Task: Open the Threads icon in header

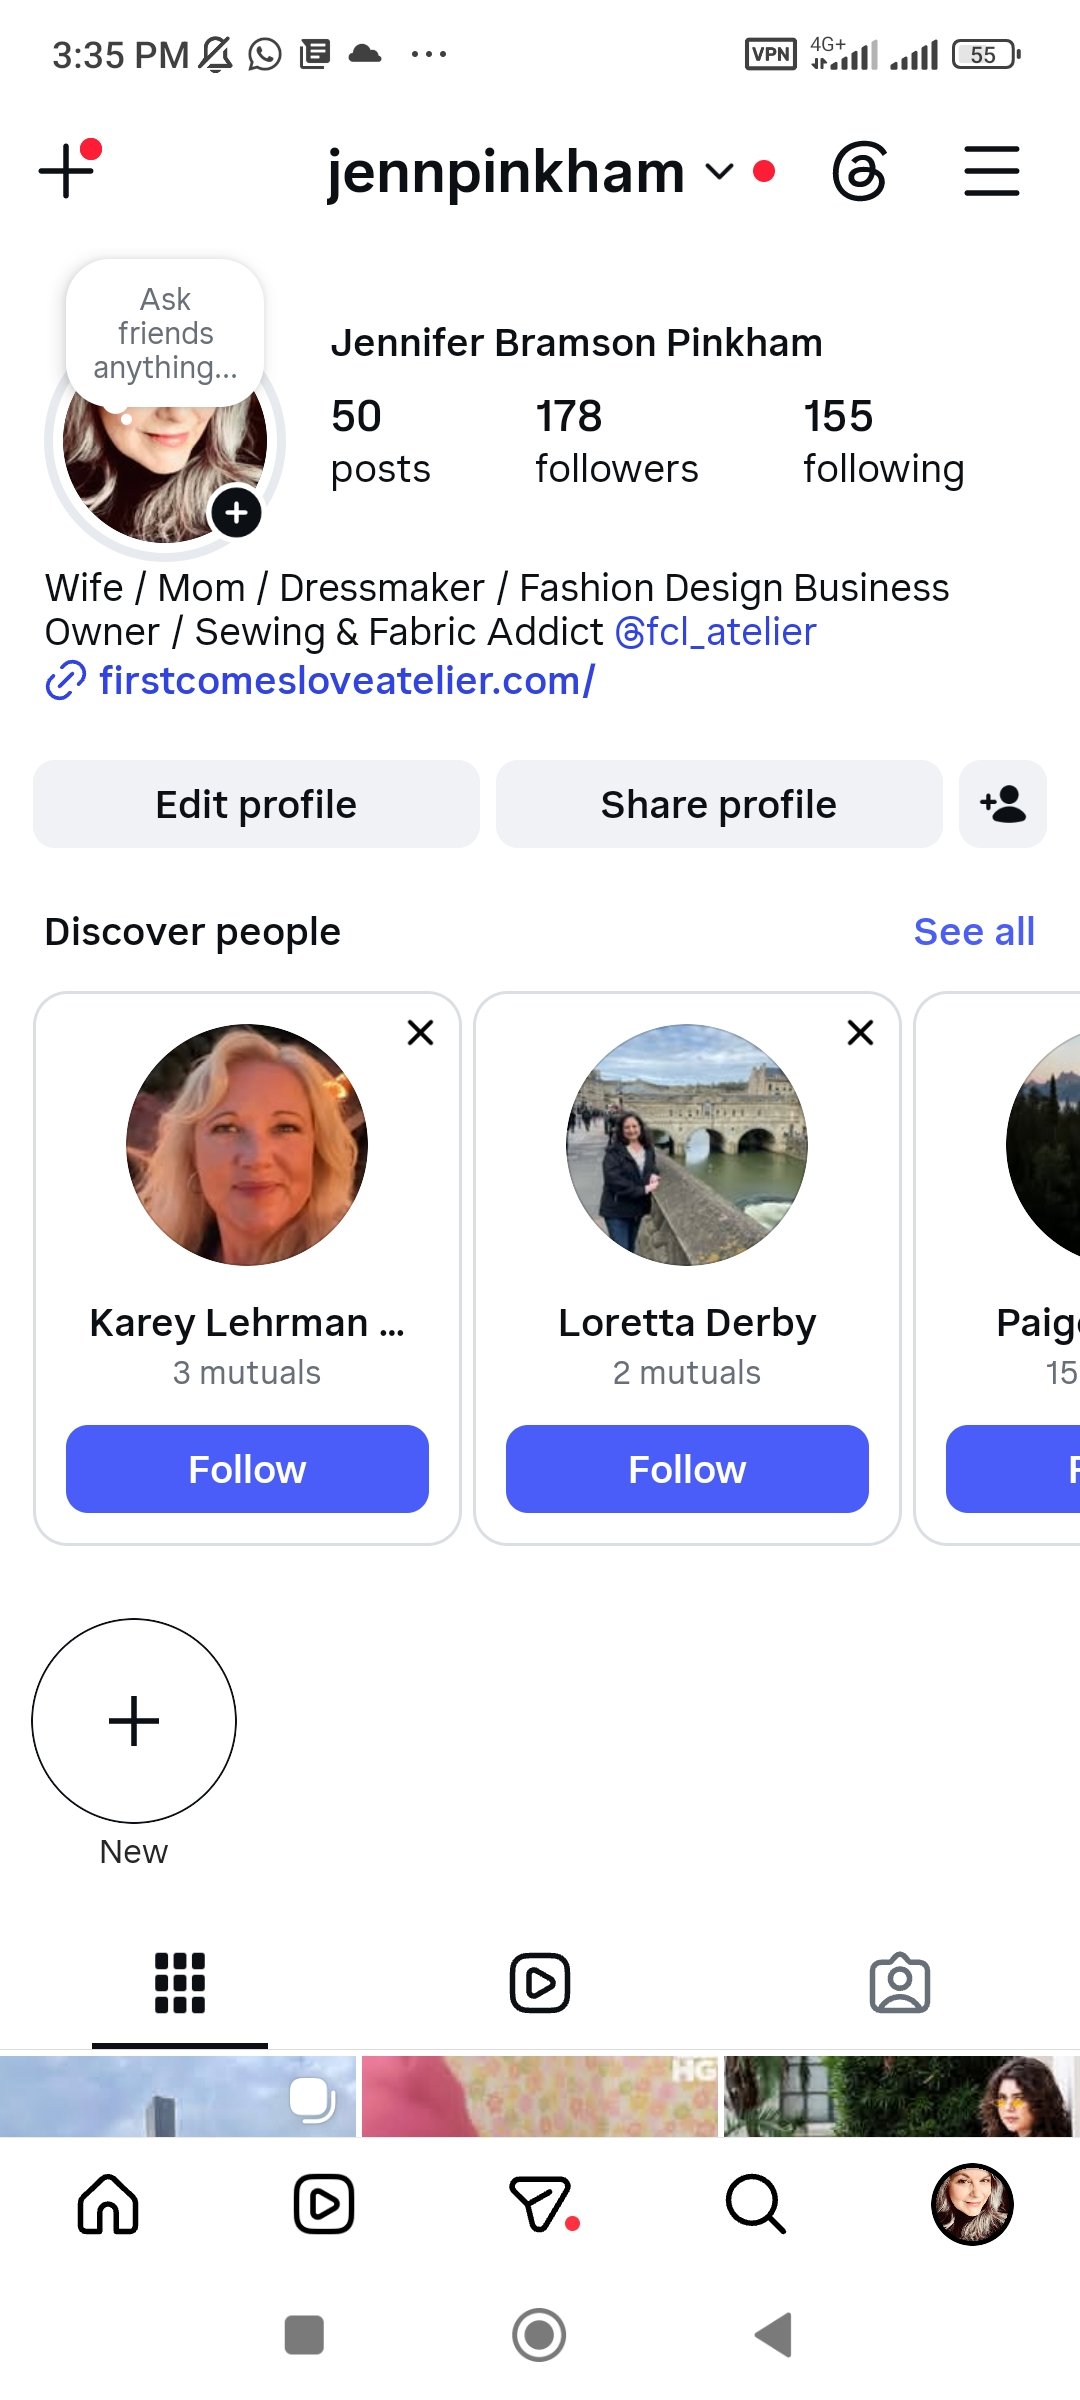Action: coord(859,172)
